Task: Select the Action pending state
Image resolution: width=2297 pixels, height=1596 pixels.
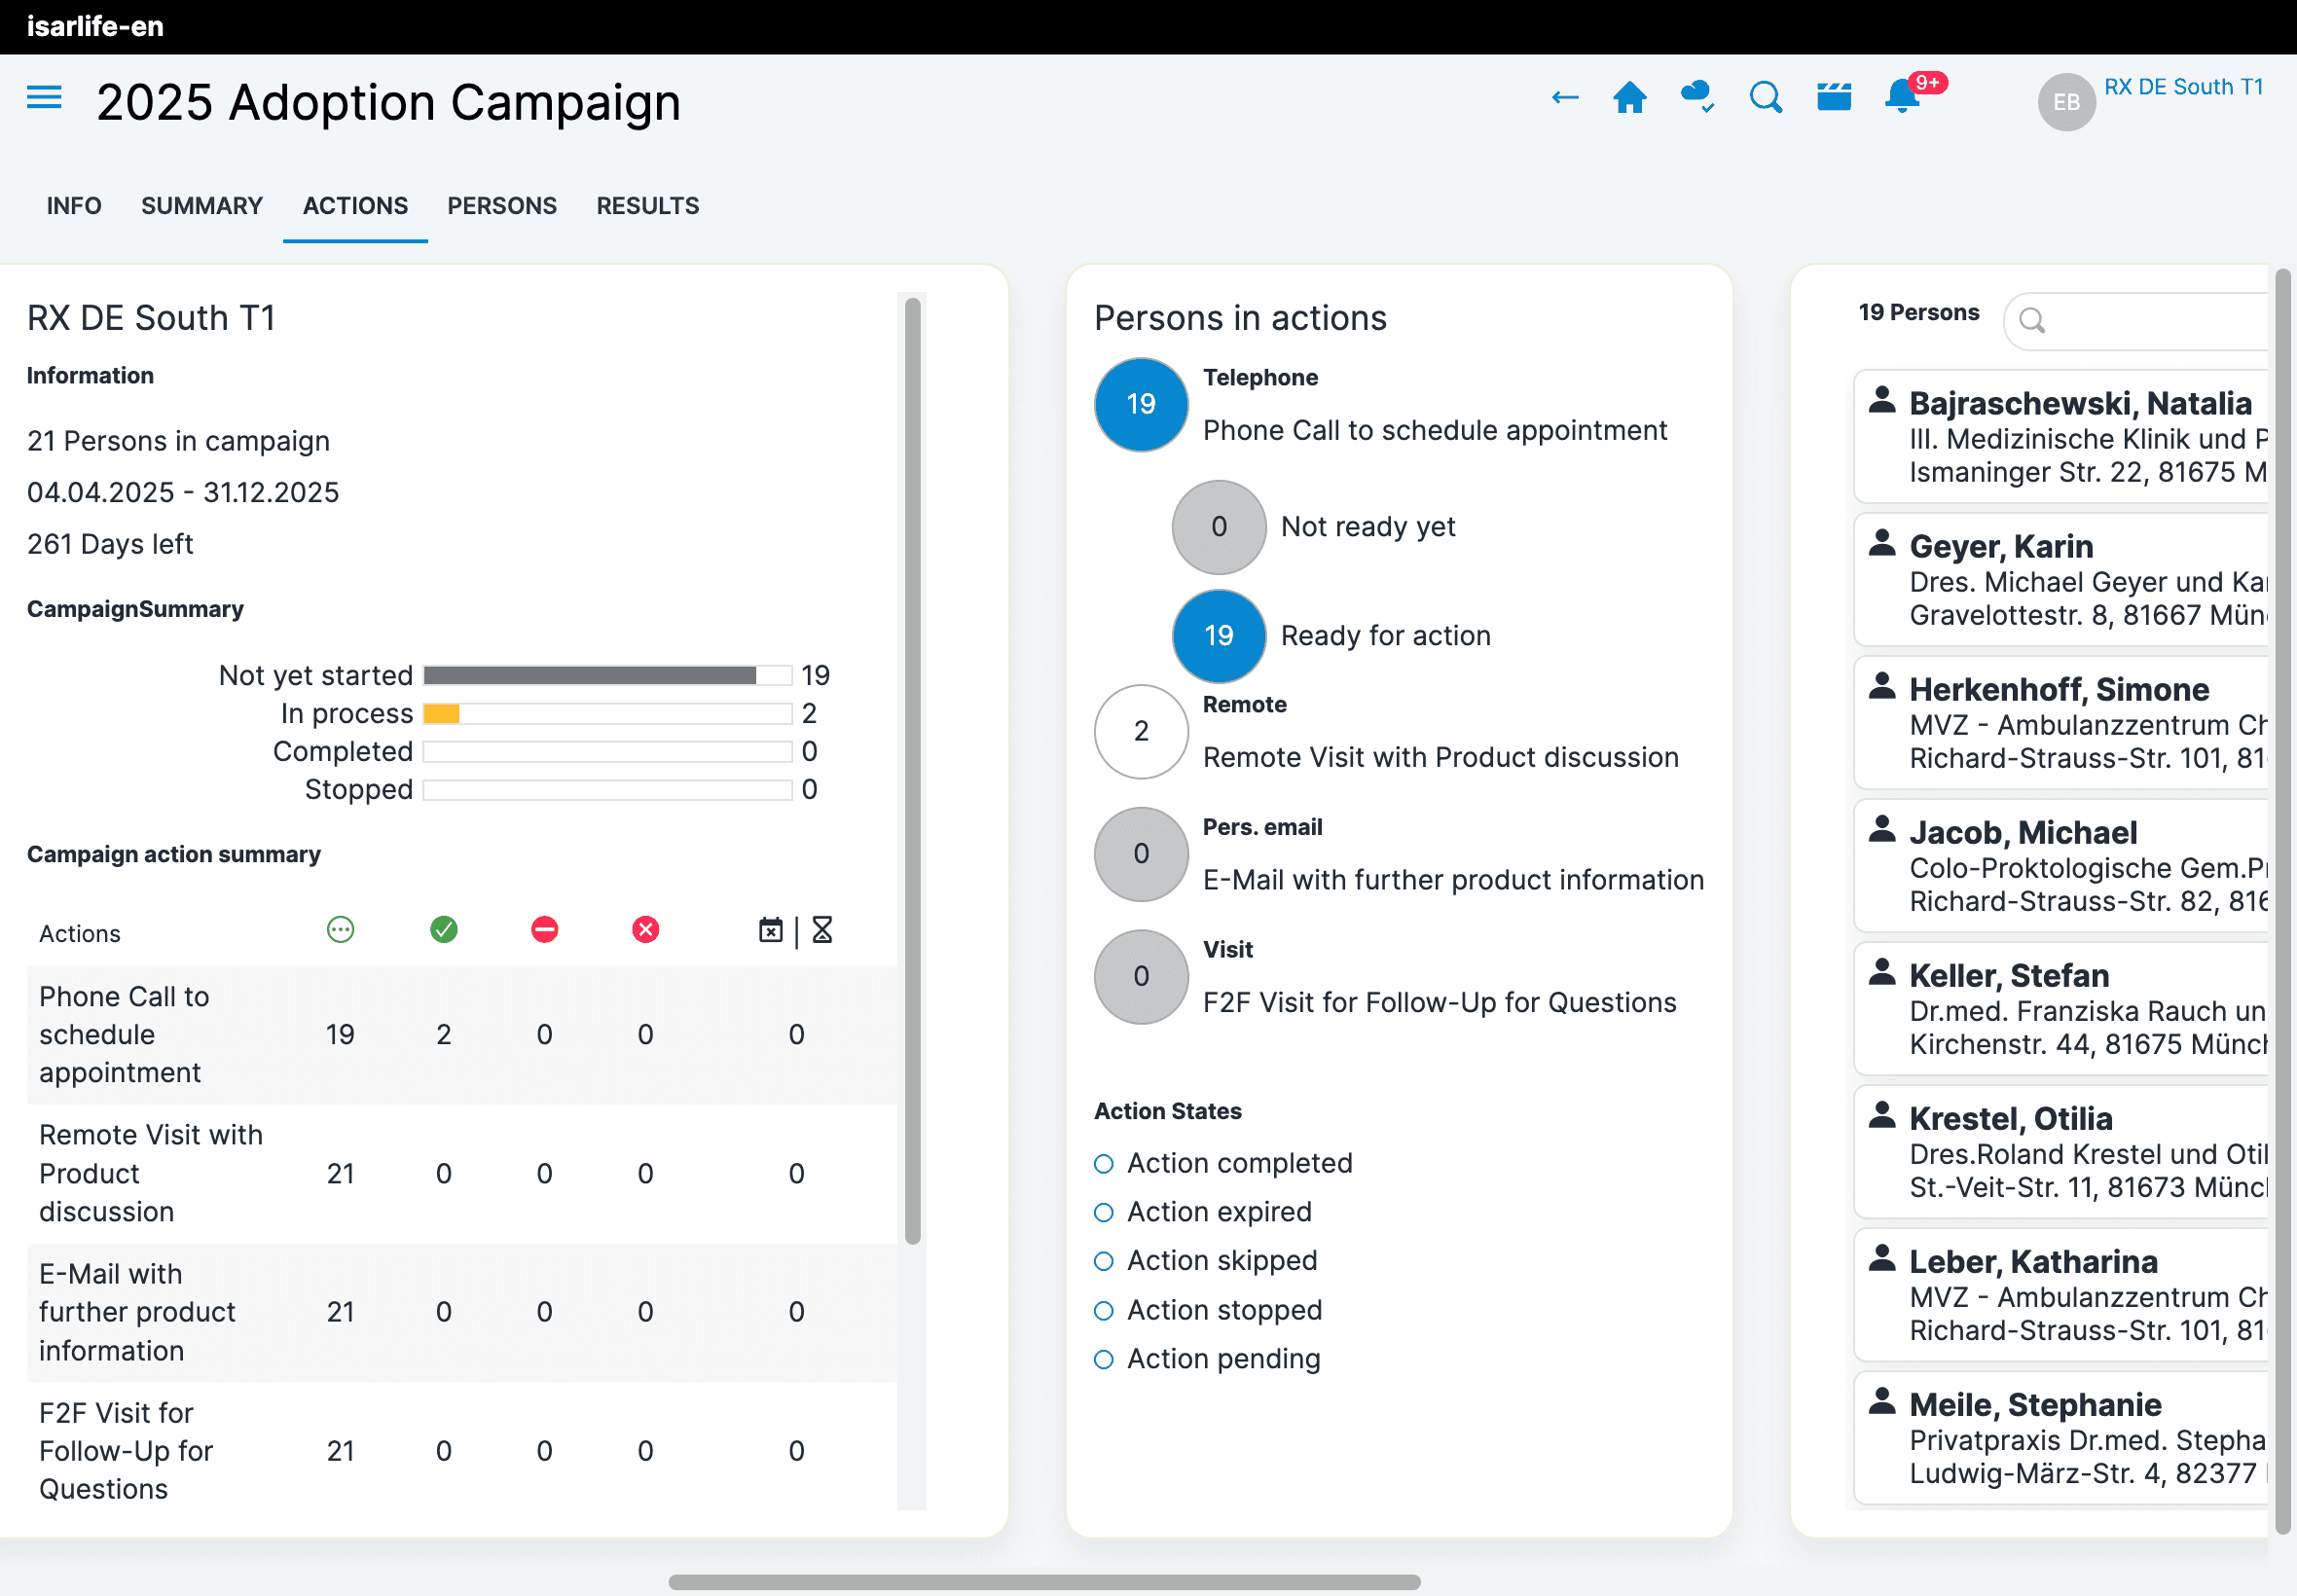Action: point(1104,1360)
